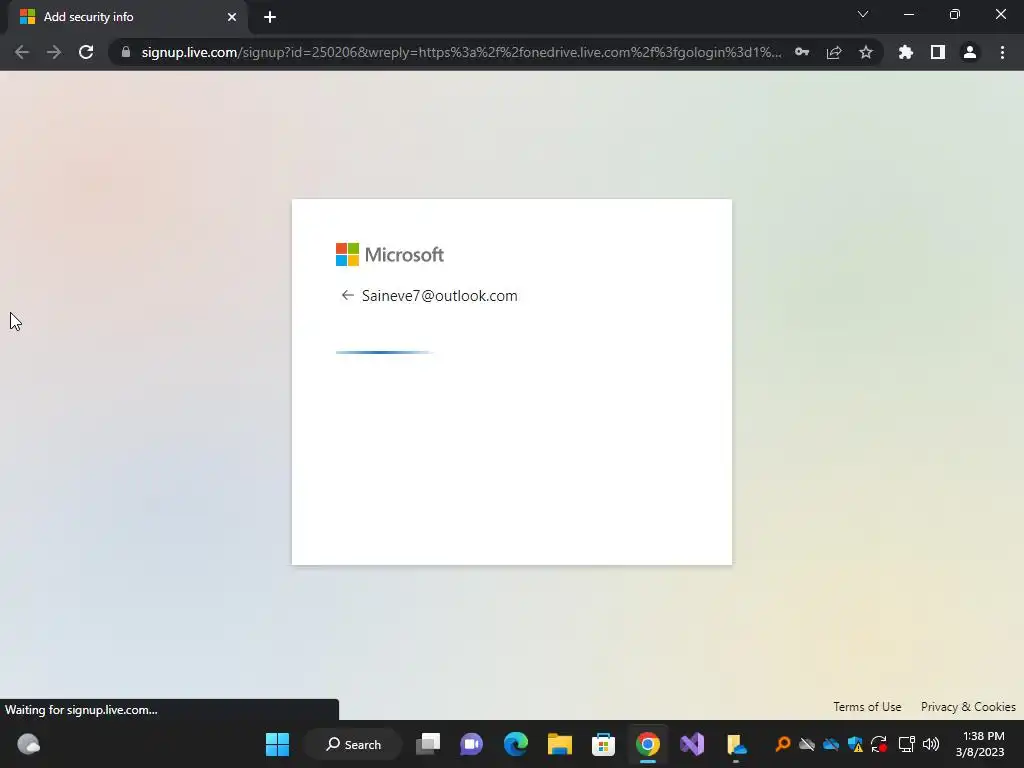Open the Chrome profile avatar
The image size is (1024, 768).
970,52
